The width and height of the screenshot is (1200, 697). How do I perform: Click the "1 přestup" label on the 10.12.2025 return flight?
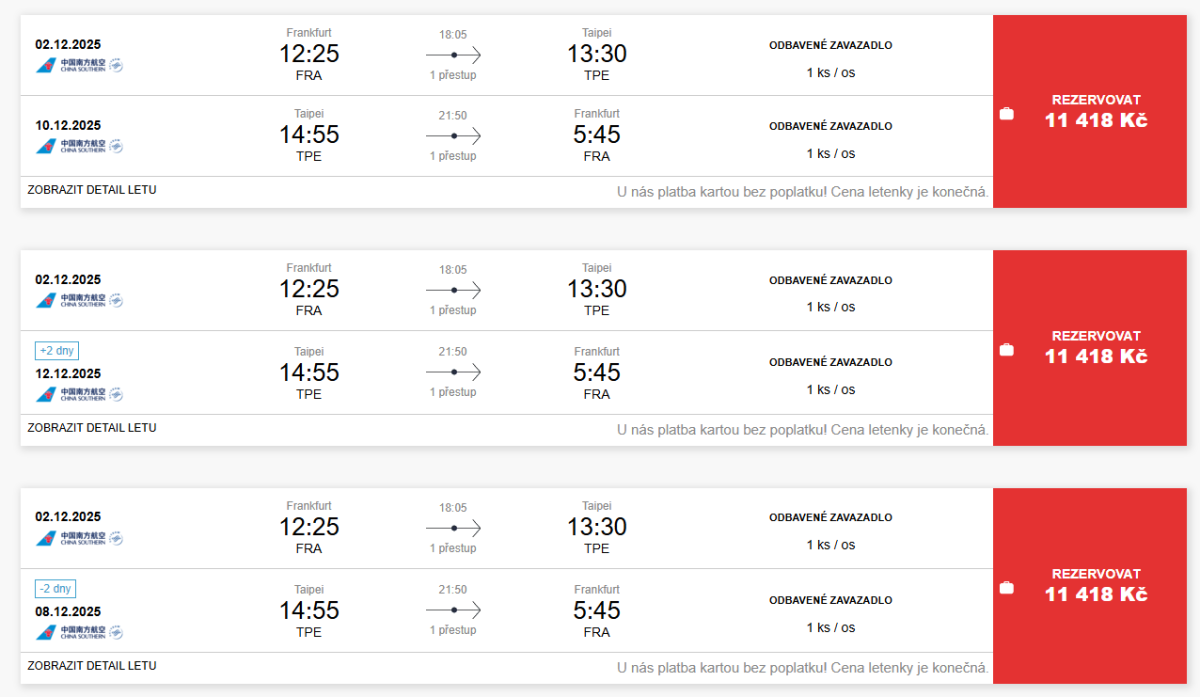(x=453, y=156)
